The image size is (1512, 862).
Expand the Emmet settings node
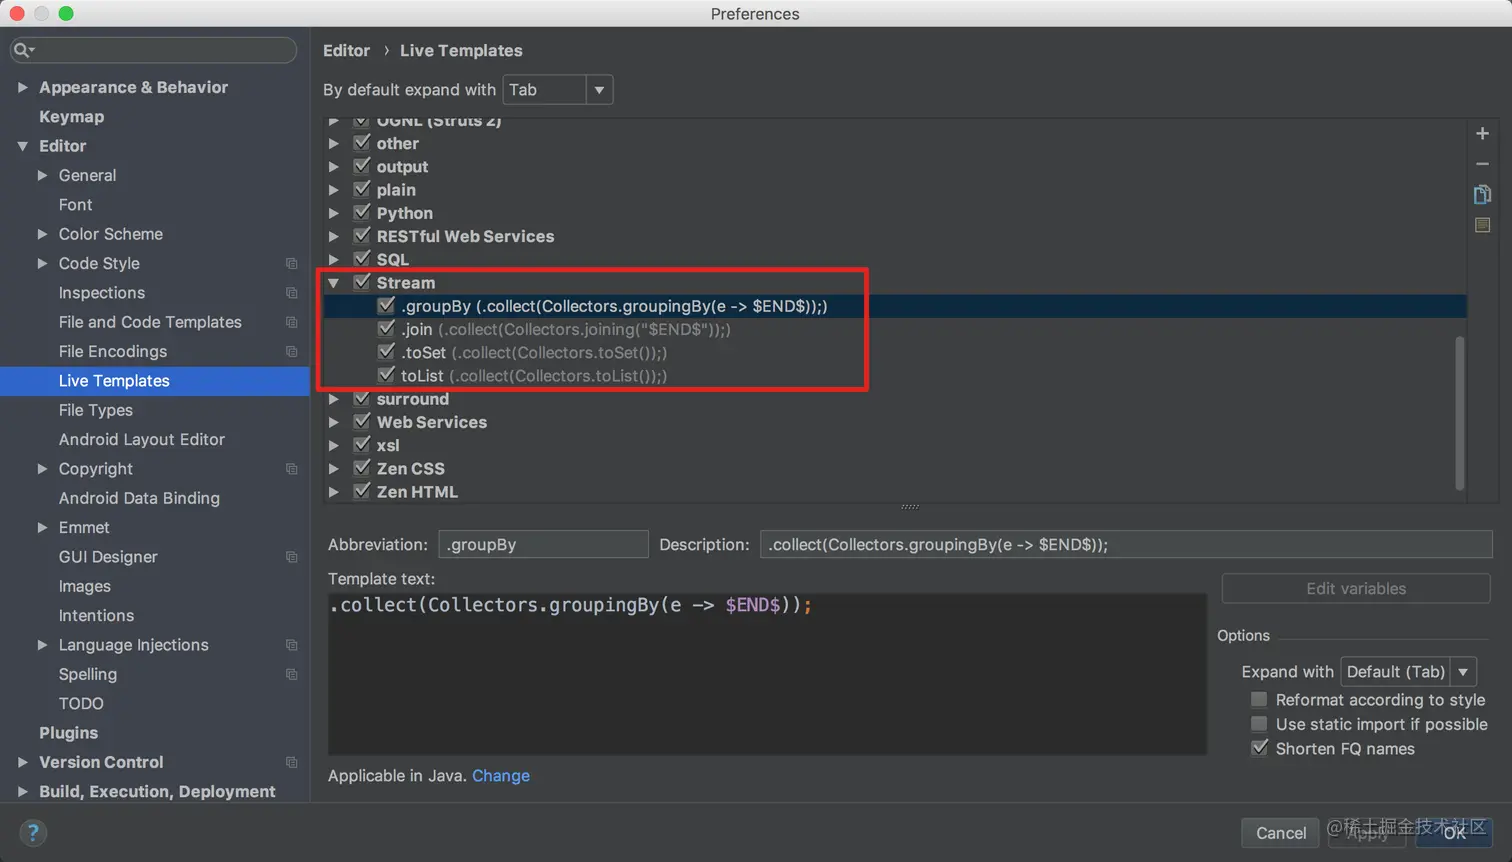tap(42, 527)
